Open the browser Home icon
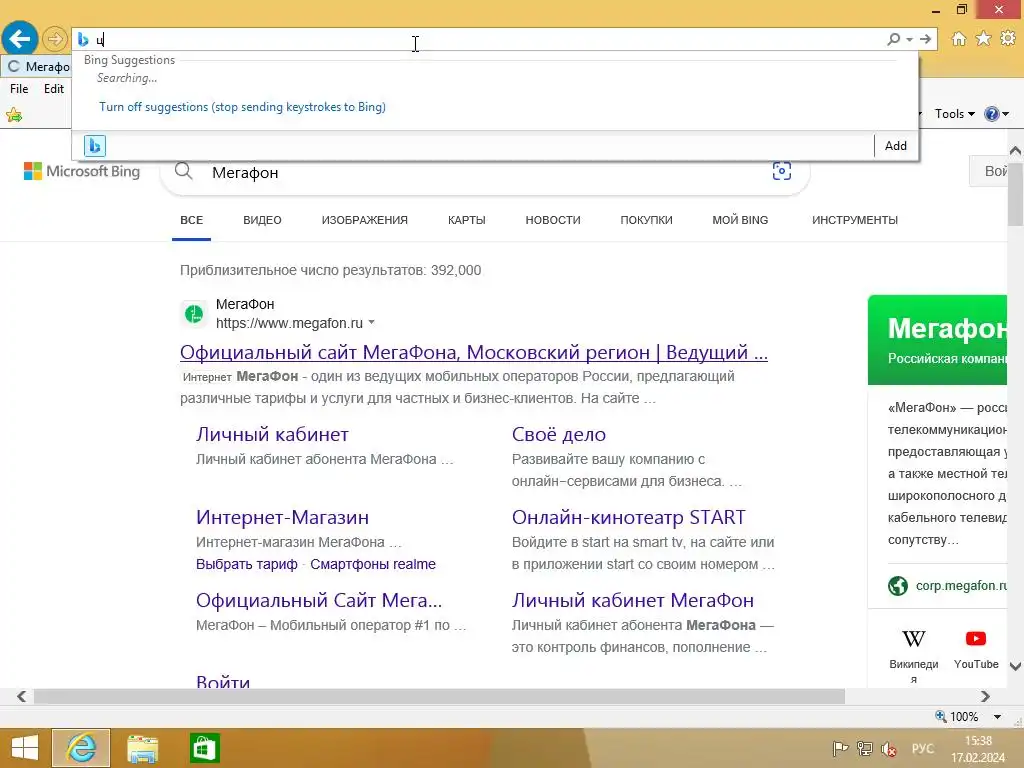1024x768 pixels. (959, 39)
